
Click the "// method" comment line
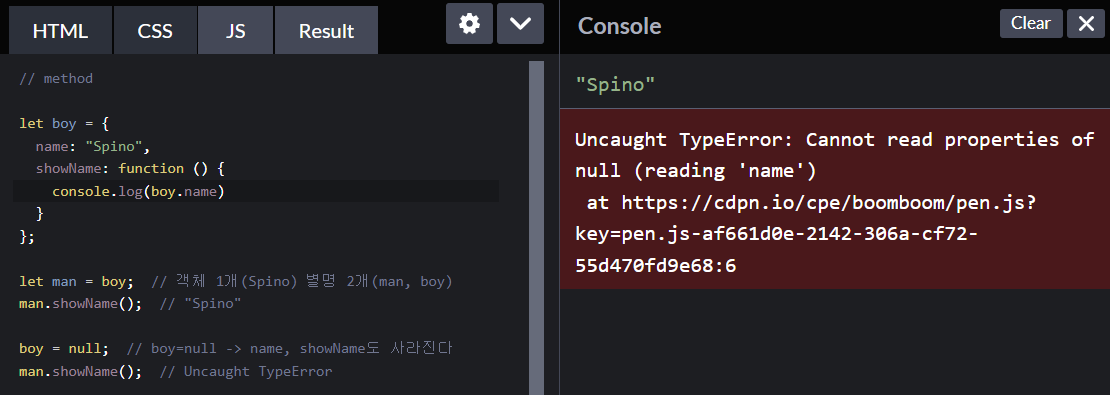(56, 78)
